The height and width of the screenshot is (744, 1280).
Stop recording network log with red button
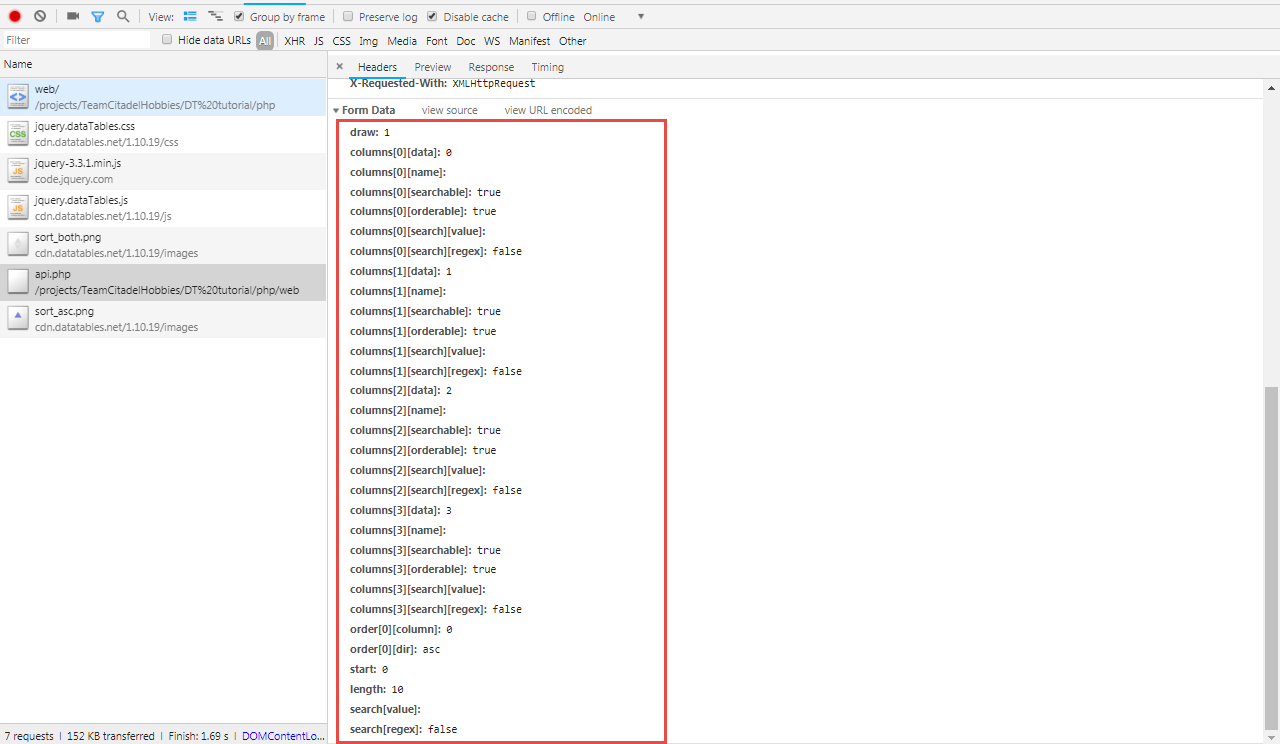pos(15,16)
